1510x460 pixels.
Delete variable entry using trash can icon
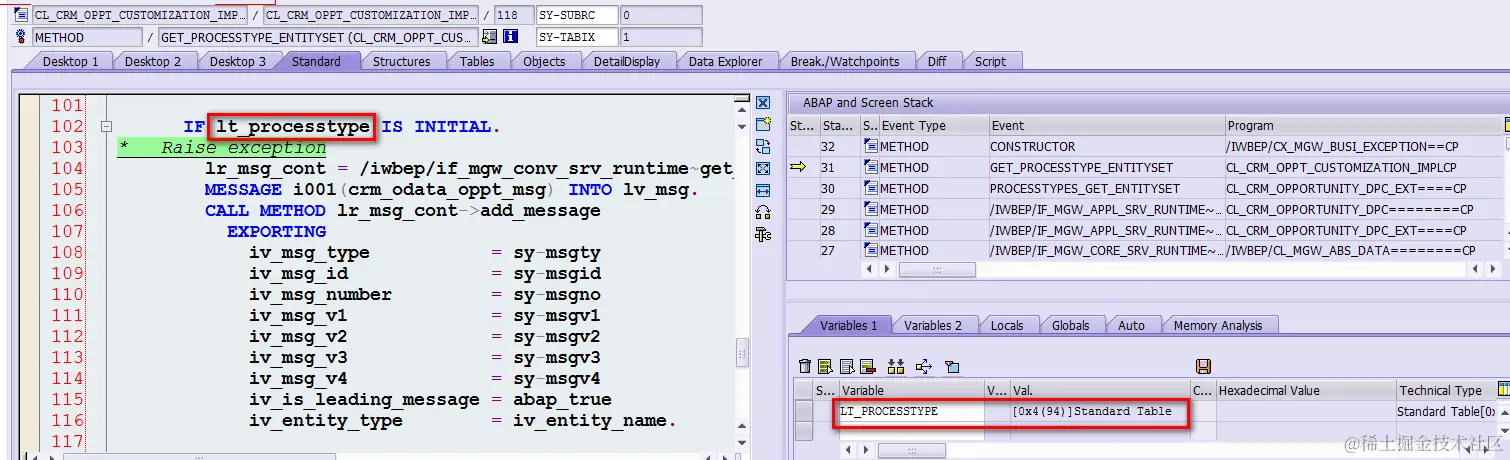point(805,366)
